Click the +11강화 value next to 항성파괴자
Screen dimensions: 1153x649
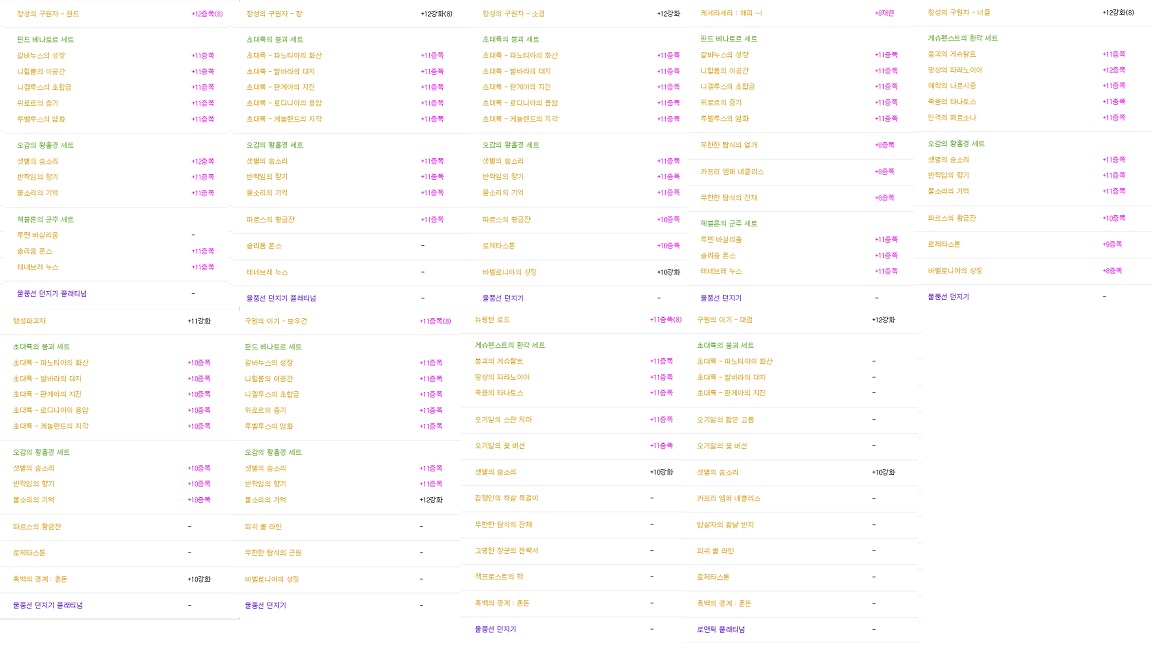[198, 320]
